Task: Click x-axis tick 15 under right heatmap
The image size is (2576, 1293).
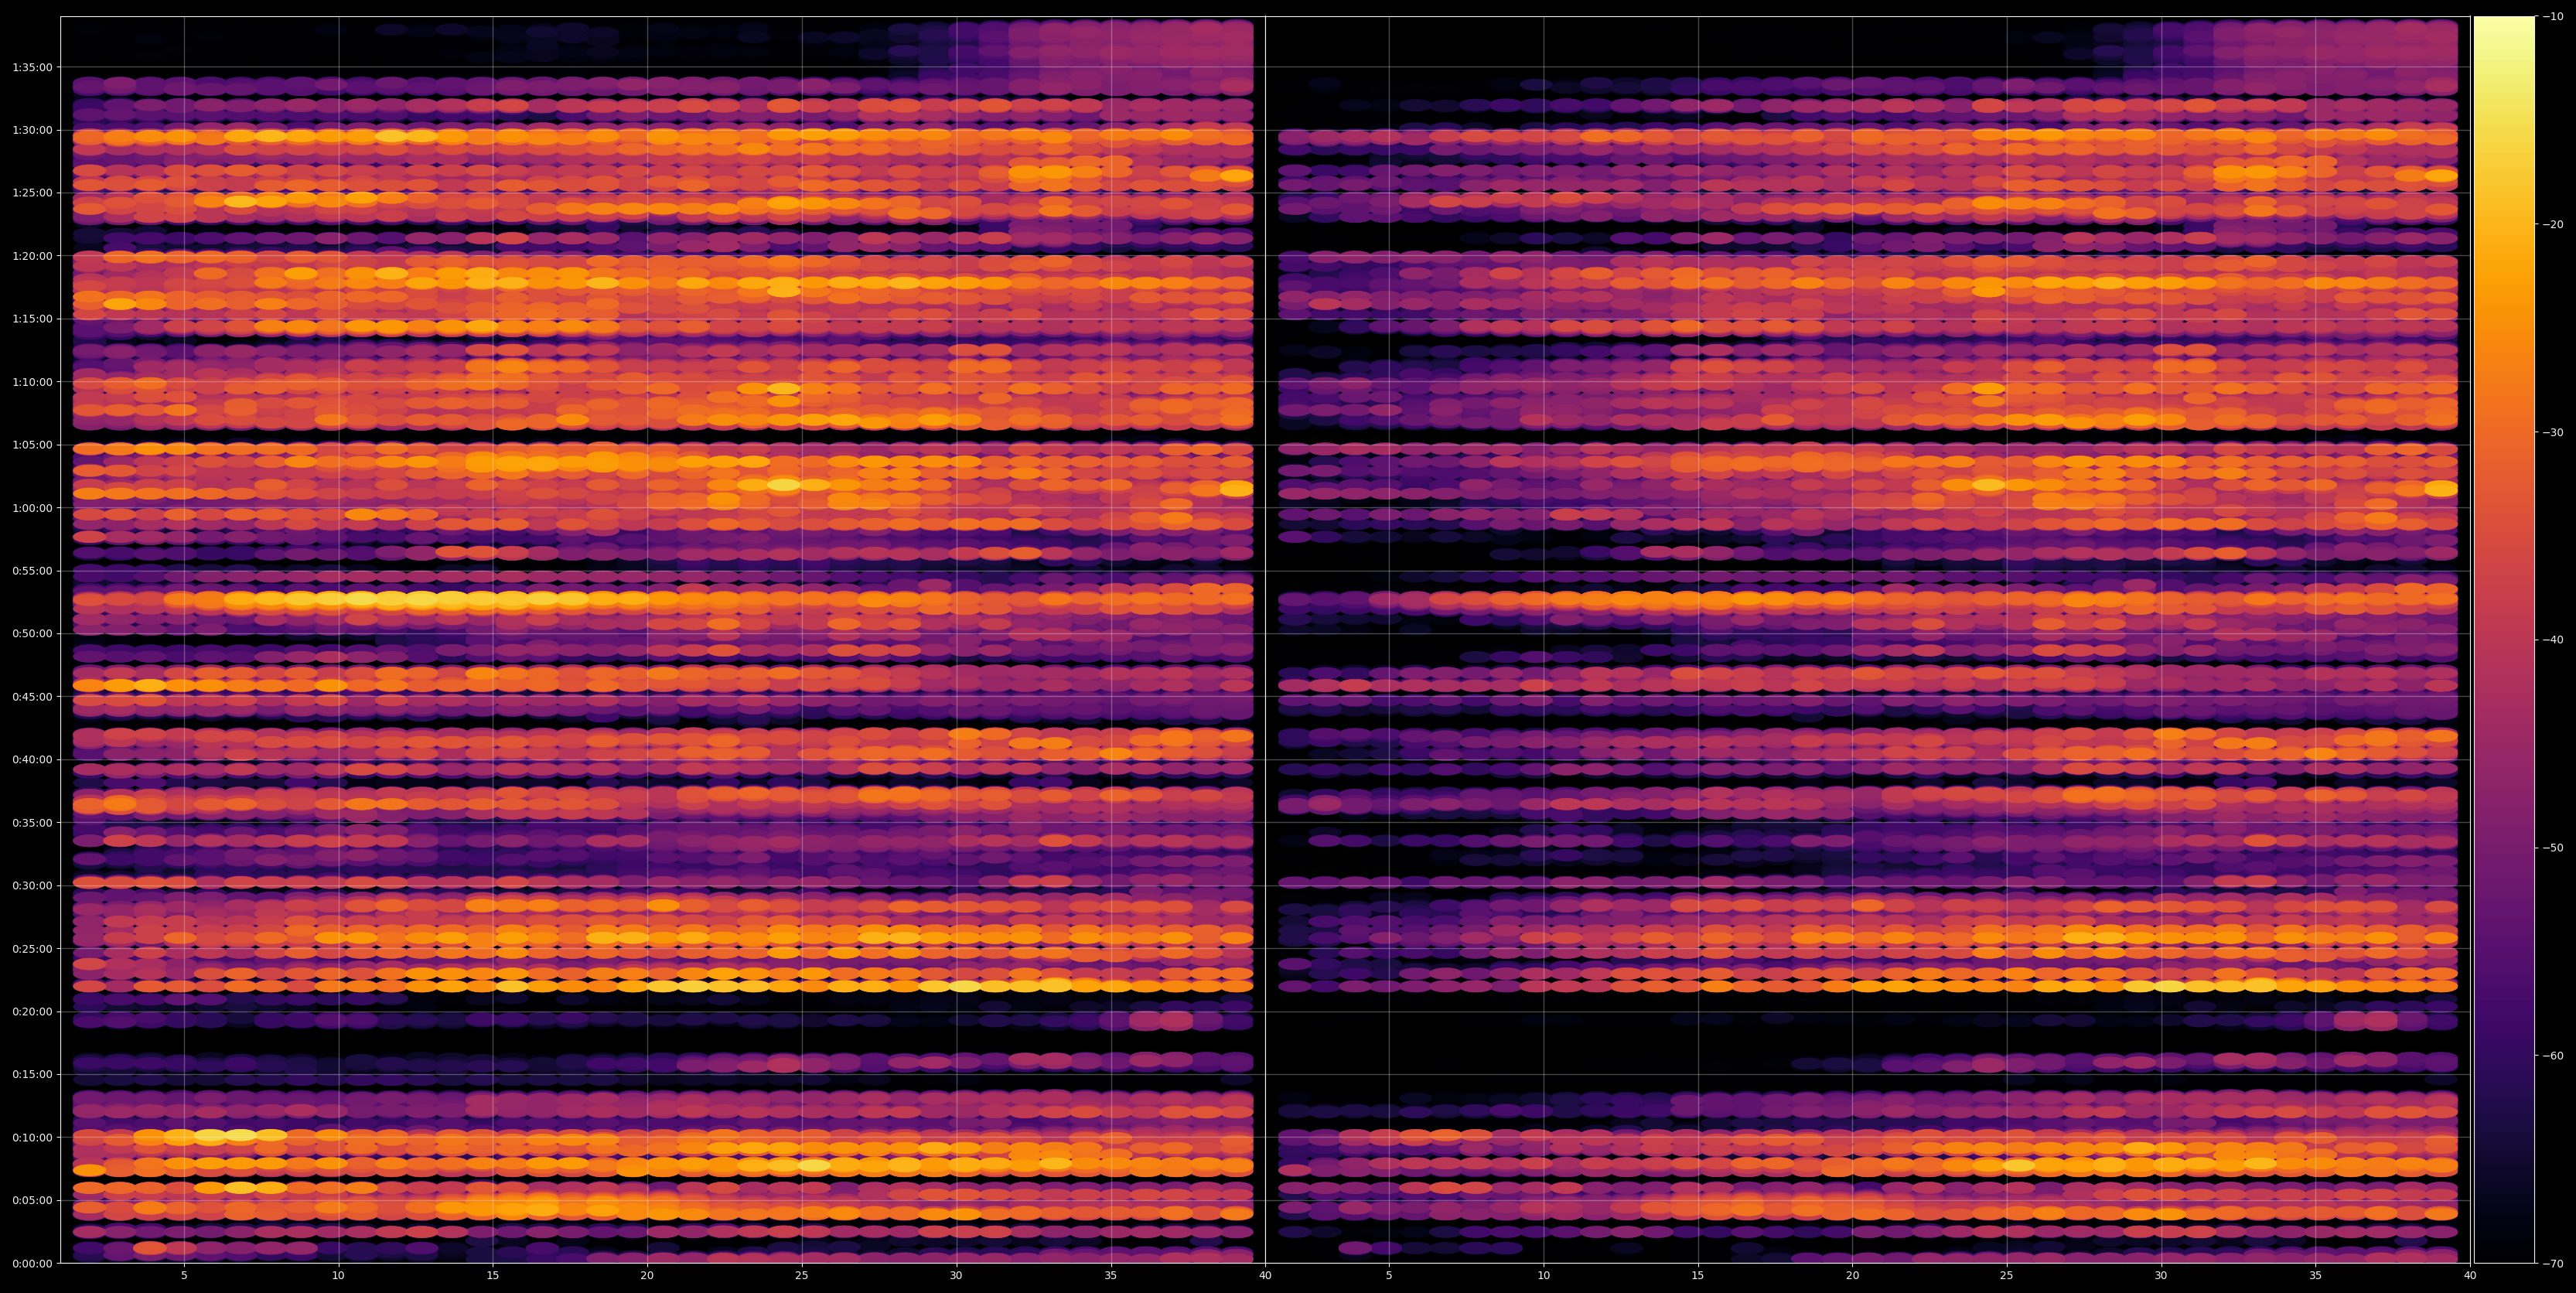Action: pyautogui.click(x=1698, y=1276)
